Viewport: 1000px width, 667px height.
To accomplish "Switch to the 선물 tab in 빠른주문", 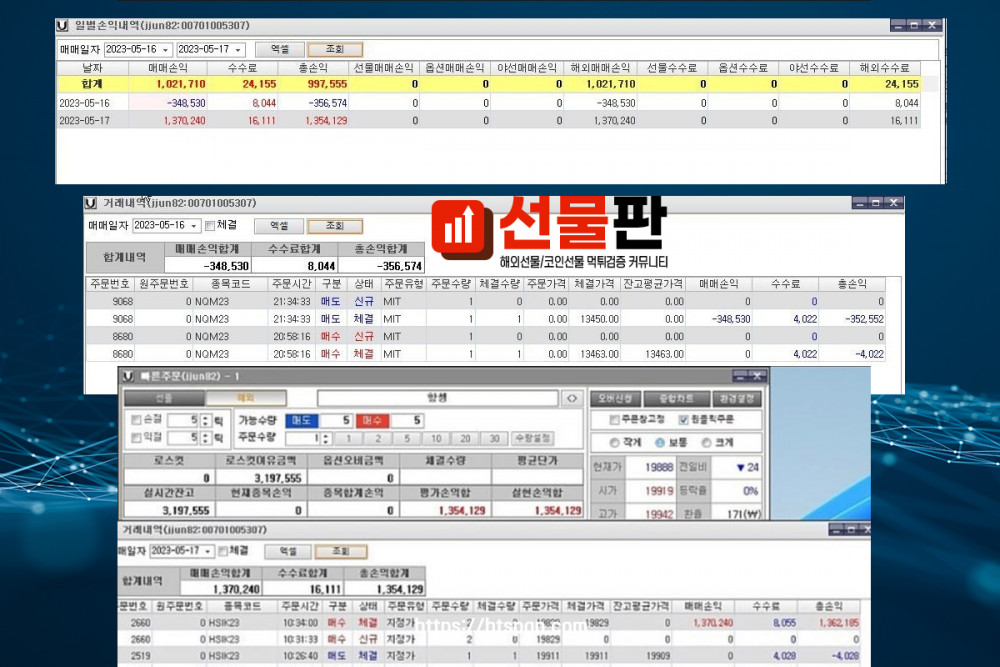I will (x=164, y=398).
